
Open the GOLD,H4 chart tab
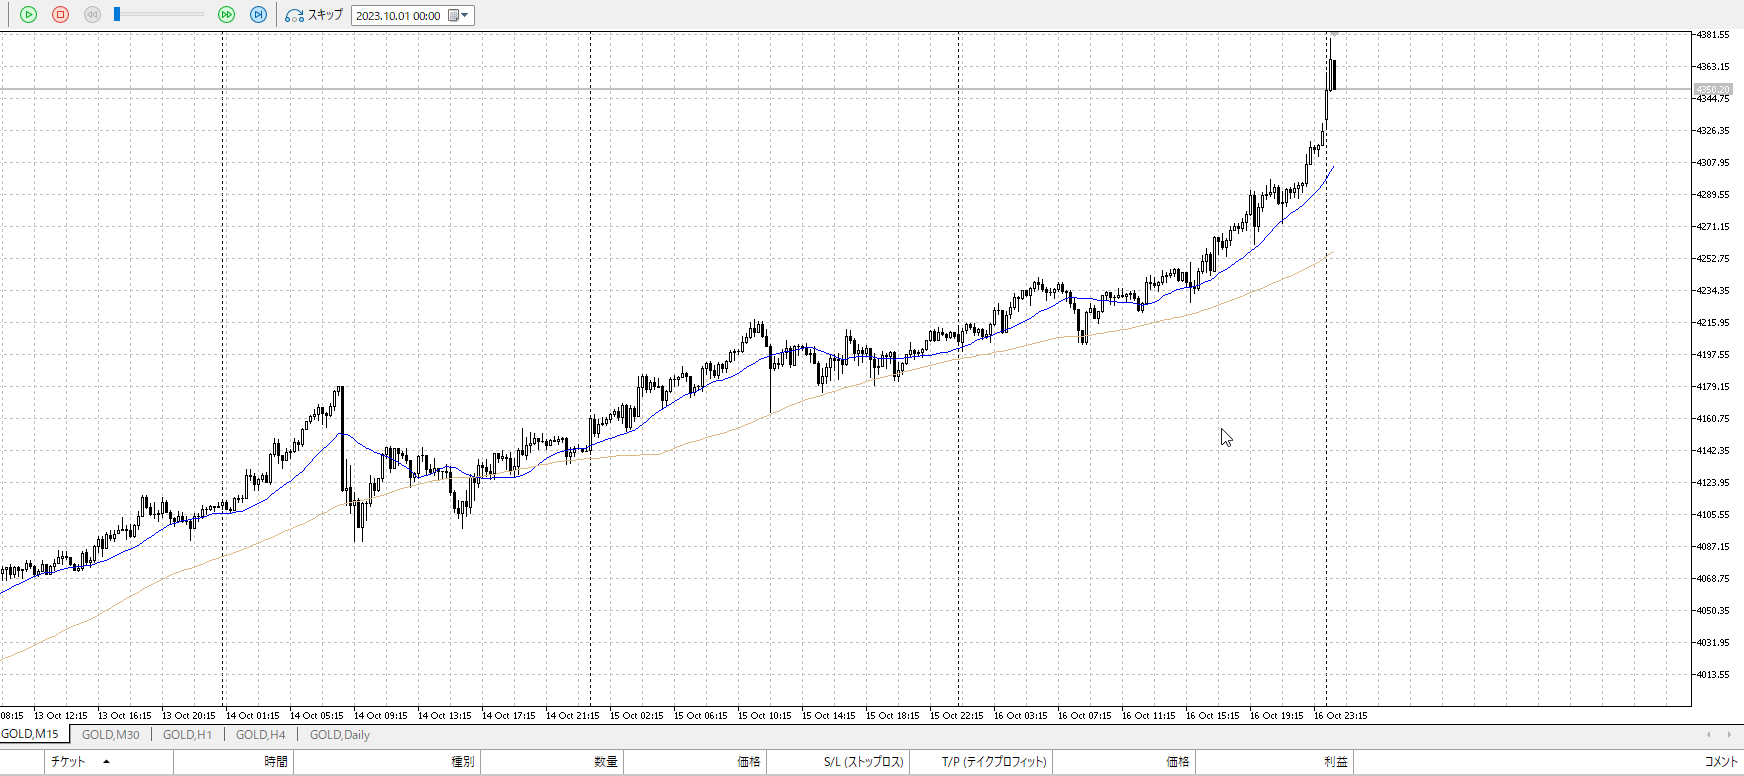coord(260,735)
